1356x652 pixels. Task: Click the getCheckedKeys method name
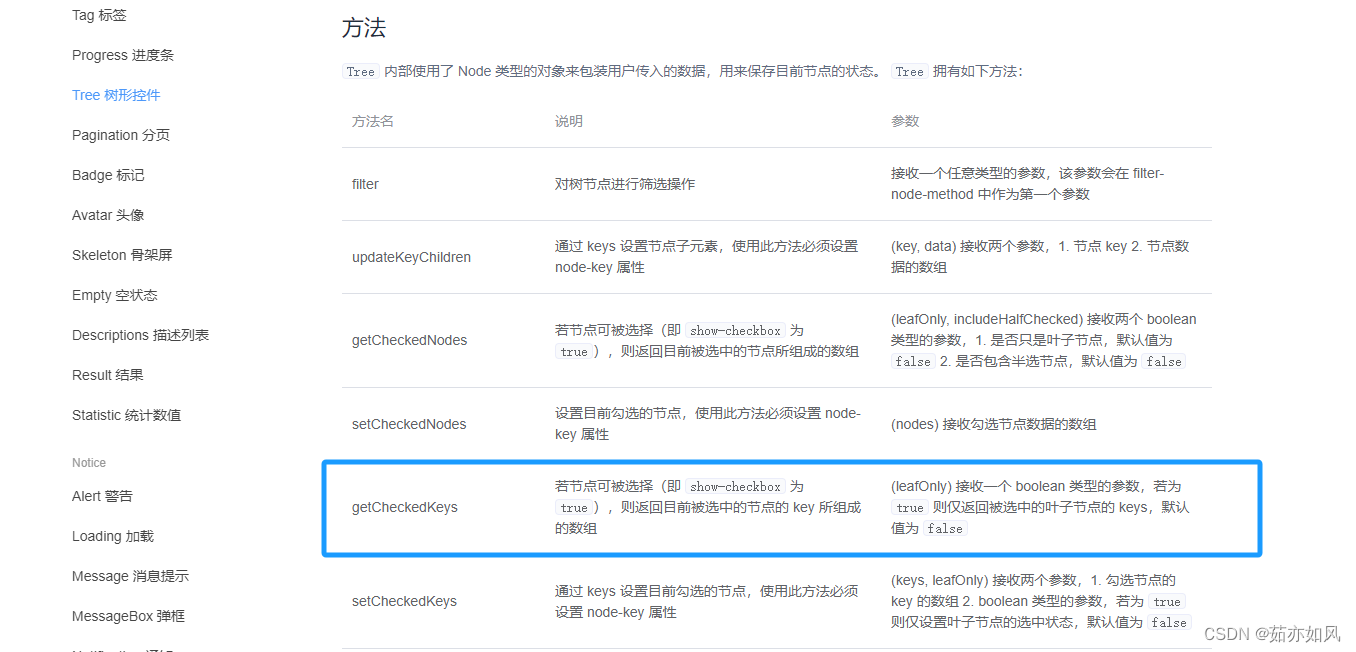pos(405,507)
